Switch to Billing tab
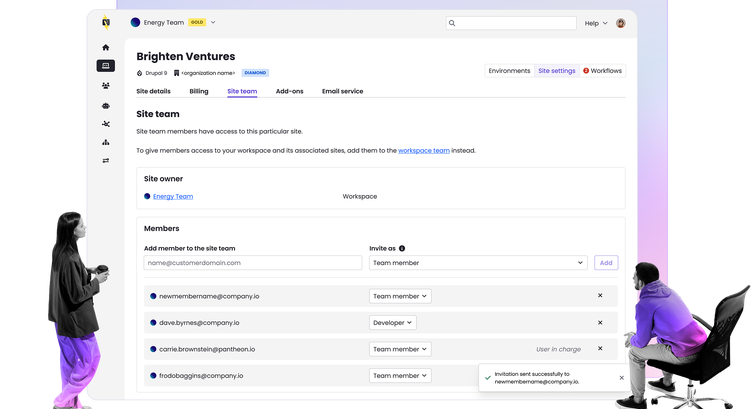This screenshot has height=409, width=756. point(199,91)
